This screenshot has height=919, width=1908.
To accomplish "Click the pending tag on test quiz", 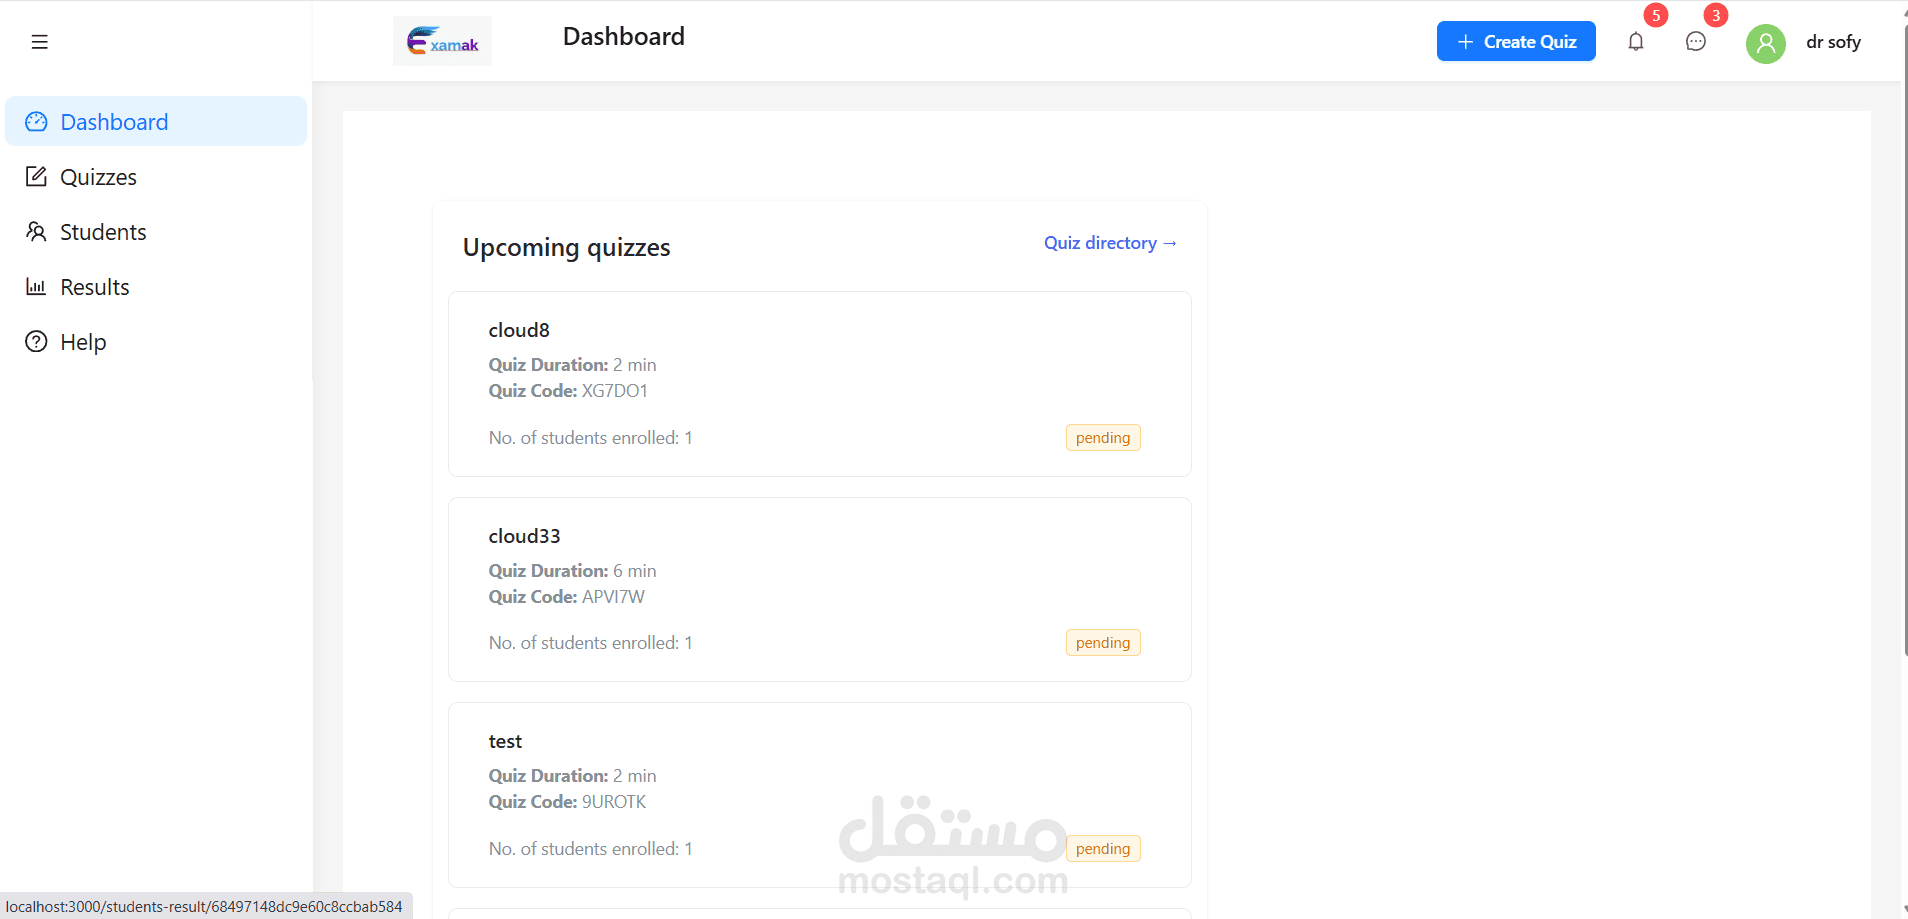I will point(1103,849).
